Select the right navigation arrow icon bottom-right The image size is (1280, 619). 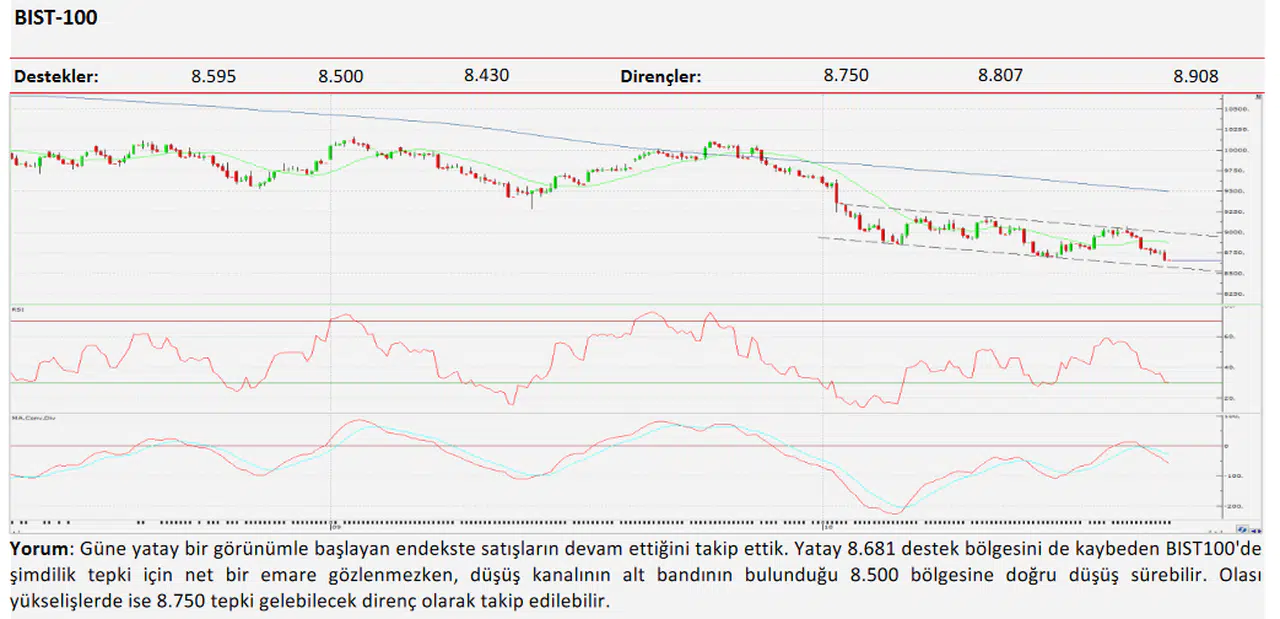tap(1262, 531)
